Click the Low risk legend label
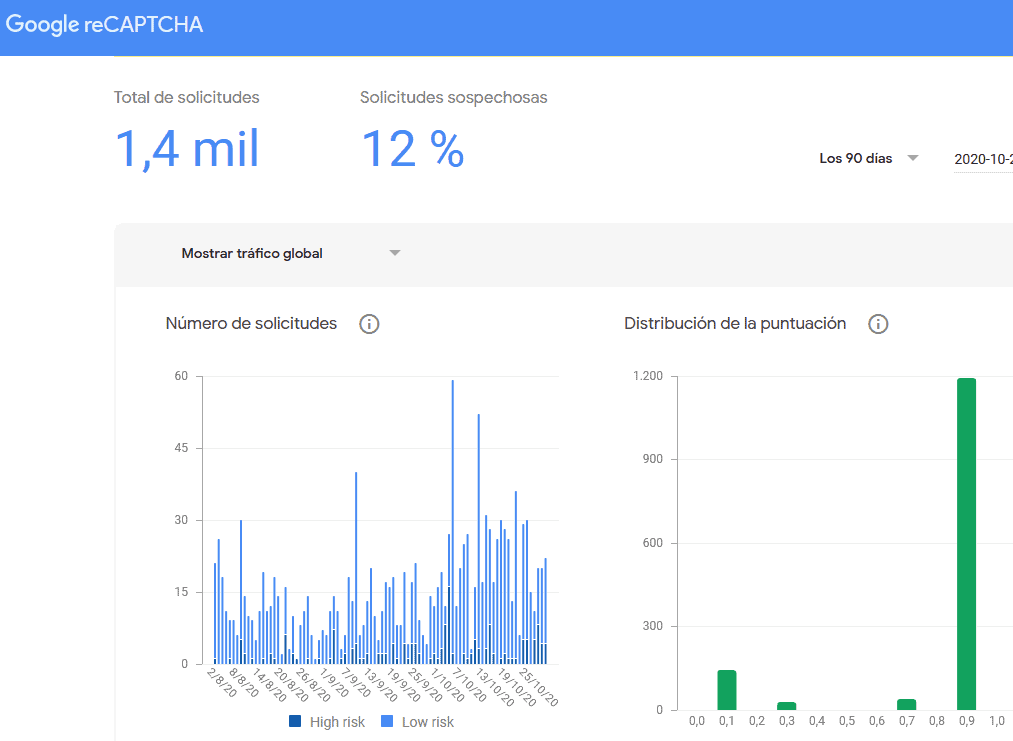This screenshot has width=1013, height=741. coord(428,722)
